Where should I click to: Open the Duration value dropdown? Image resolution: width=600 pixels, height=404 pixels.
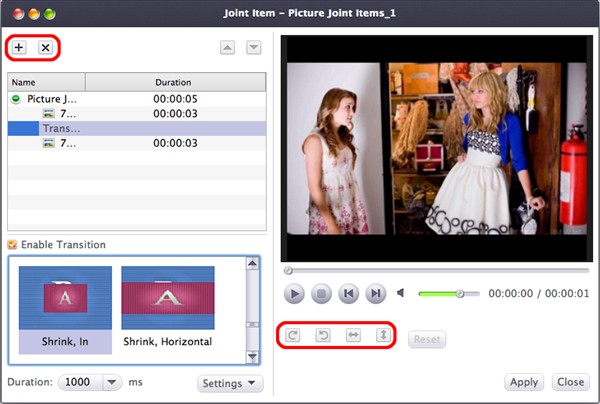click(x=111, y=382)
